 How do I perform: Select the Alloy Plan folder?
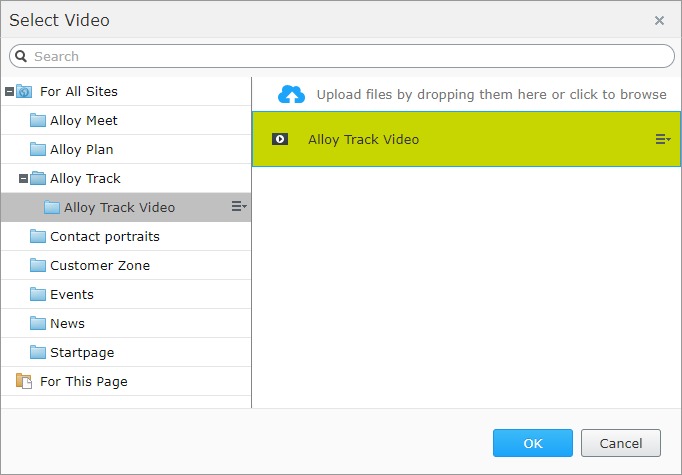click(x=82, y=149)
